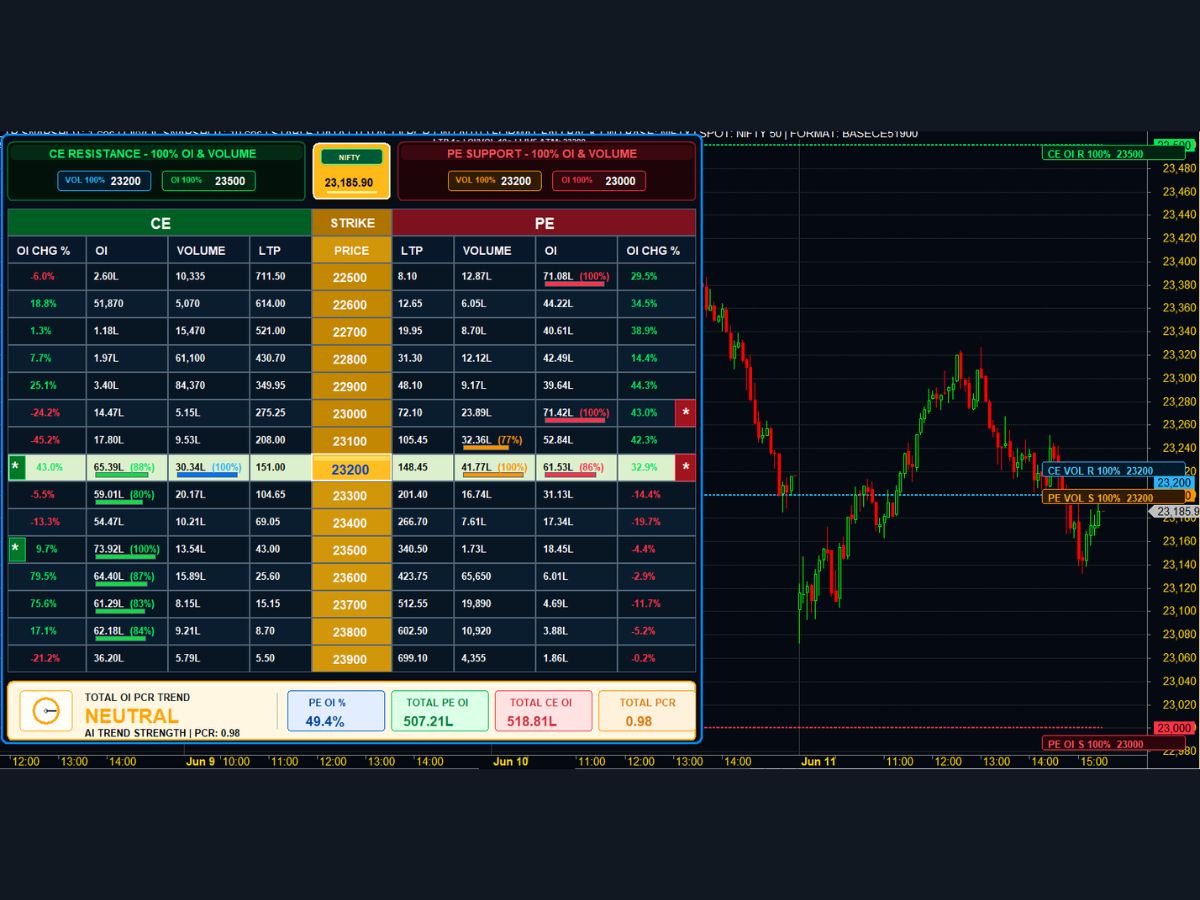Click the CE volume value 30.34L (100%)
1200x900 pixels.
(x=208, y=467)
